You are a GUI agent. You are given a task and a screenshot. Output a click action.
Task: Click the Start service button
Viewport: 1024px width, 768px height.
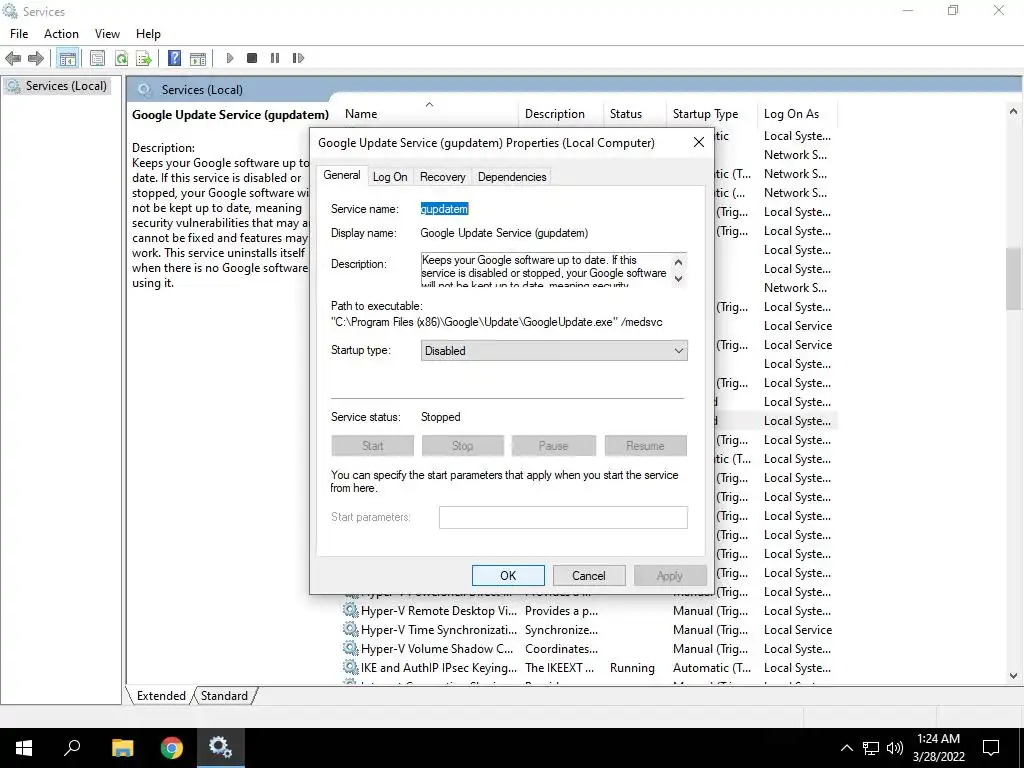(x=372, y=445)
